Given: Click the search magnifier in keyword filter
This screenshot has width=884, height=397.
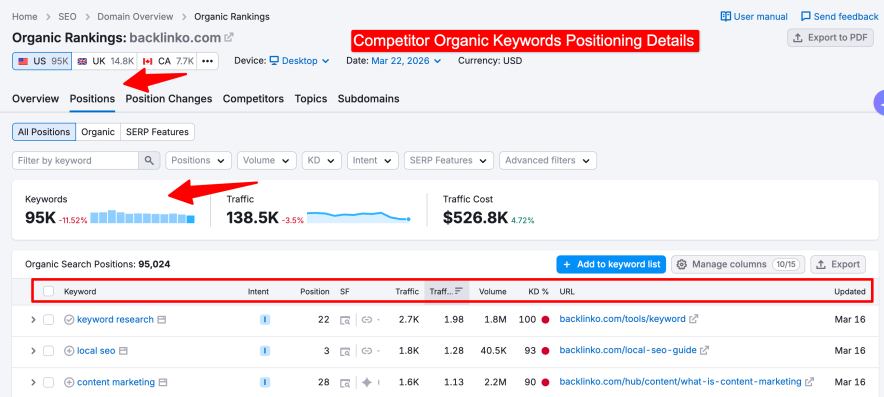Looking at the screenshot, I should click(x=149, y=160).
